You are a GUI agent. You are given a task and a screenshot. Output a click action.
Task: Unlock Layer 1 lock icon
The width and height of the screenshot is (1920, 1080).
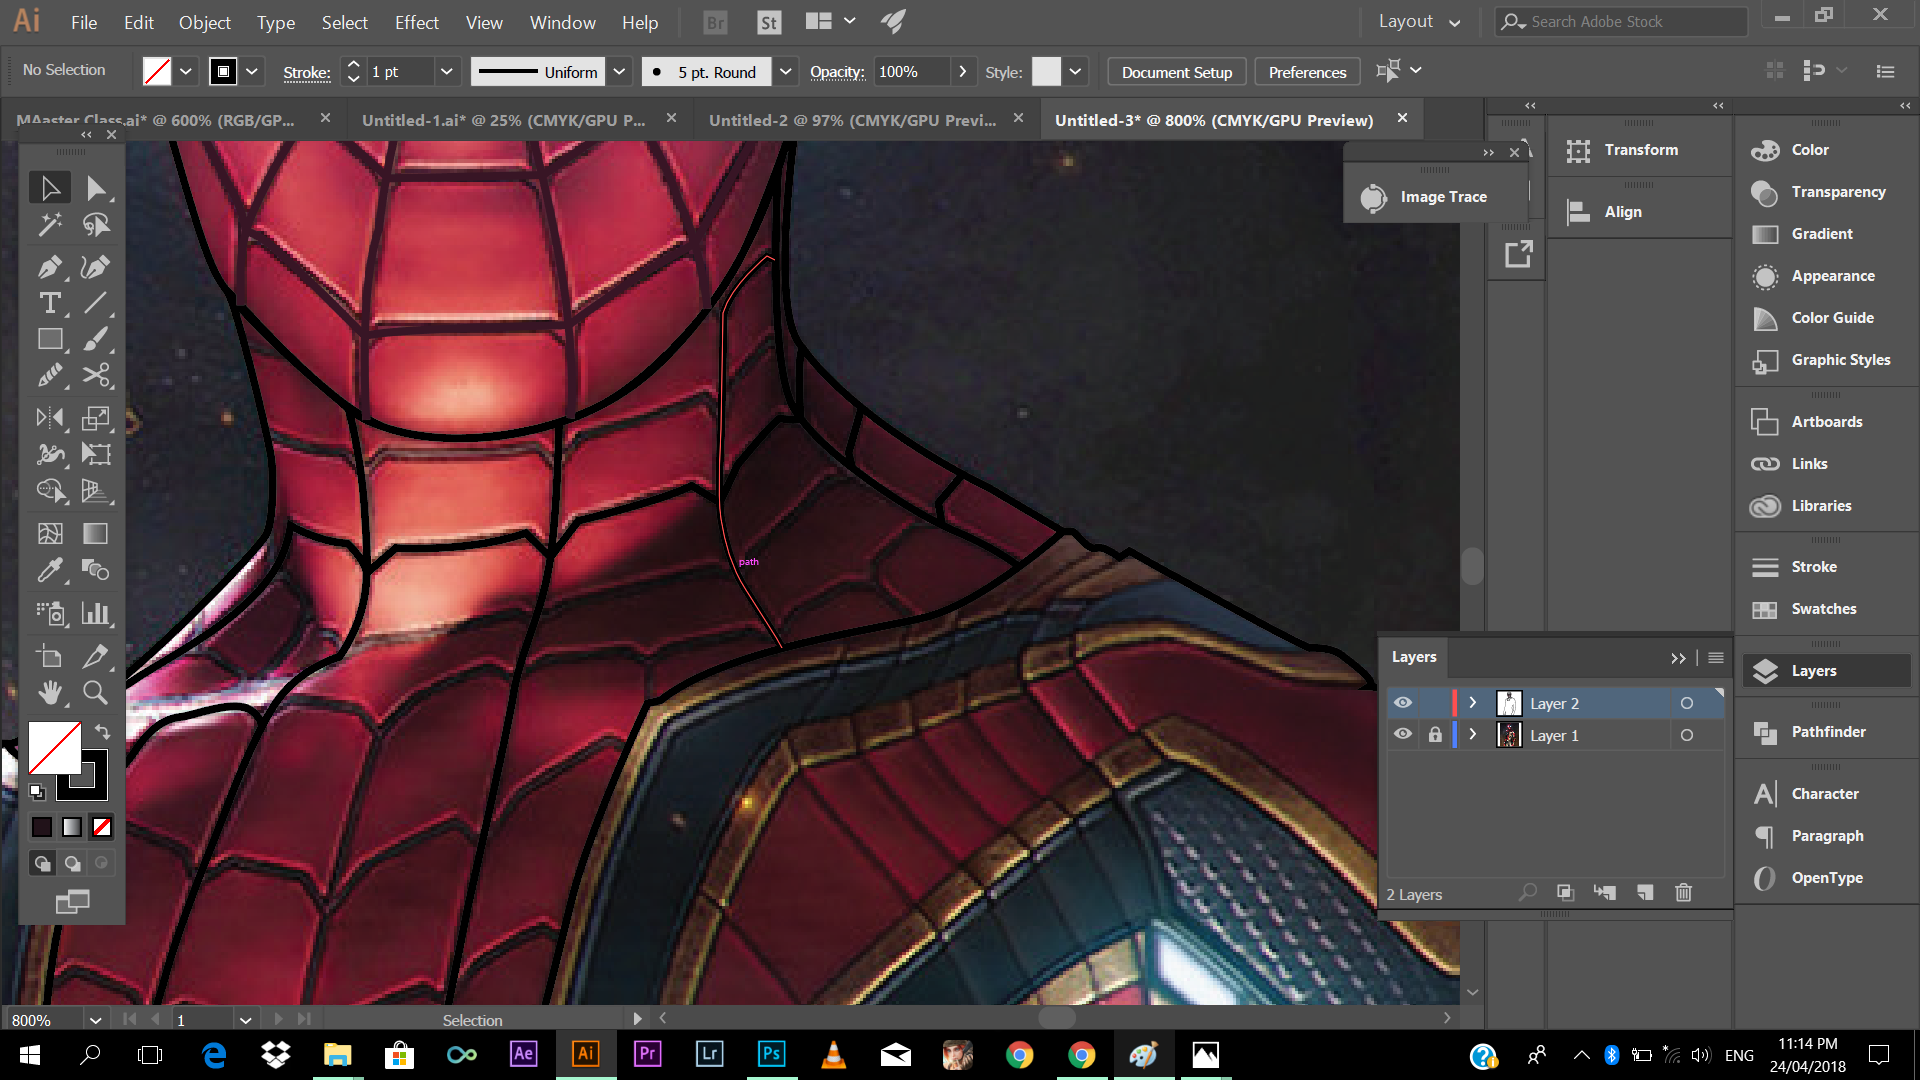coord(1435,735)
